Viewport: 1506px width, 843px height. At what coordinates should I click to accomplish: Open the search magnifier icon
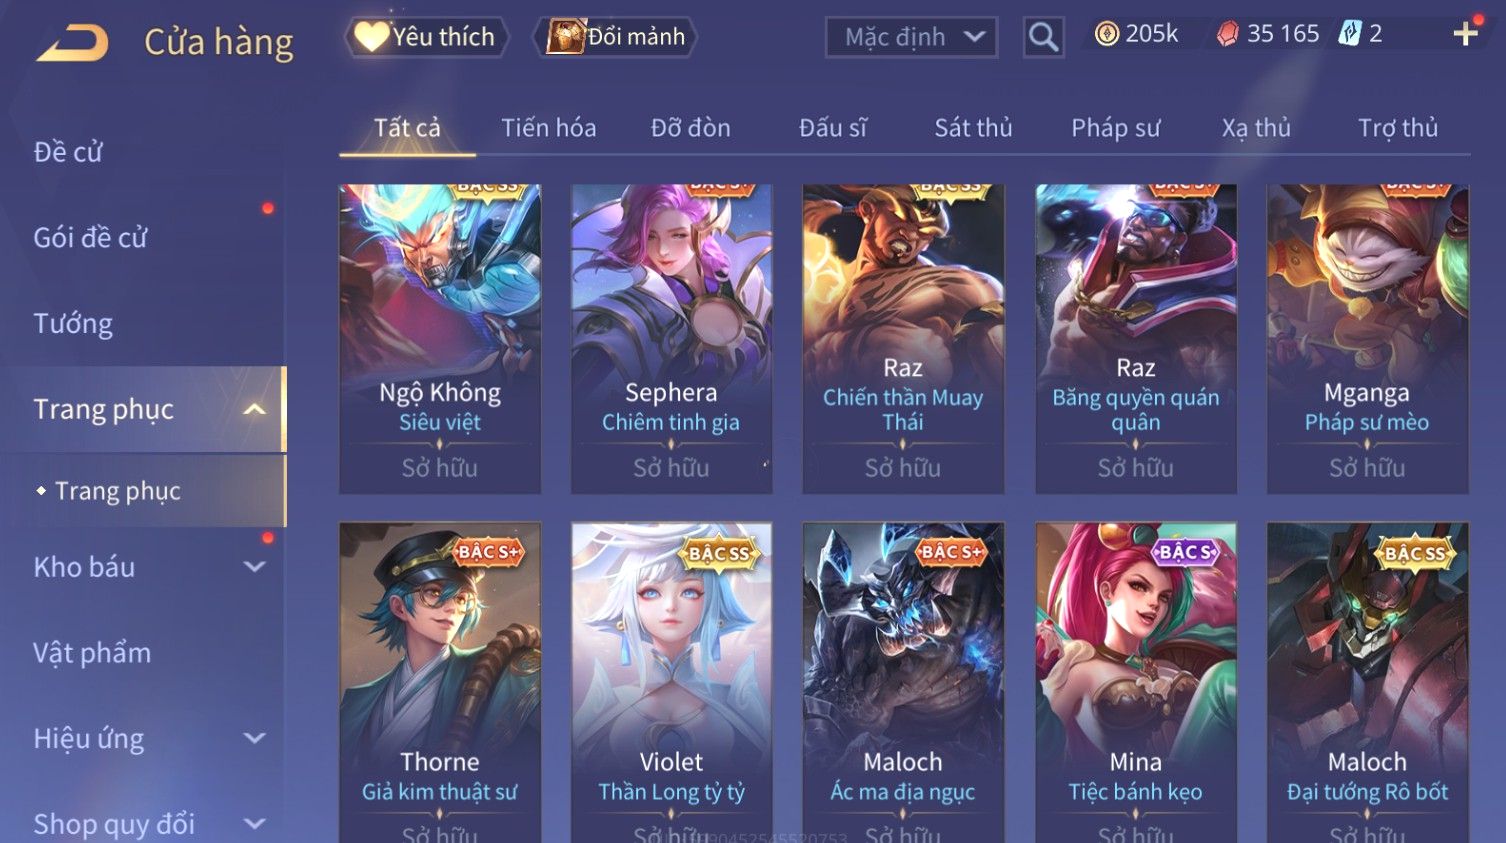pos(1043,38)
